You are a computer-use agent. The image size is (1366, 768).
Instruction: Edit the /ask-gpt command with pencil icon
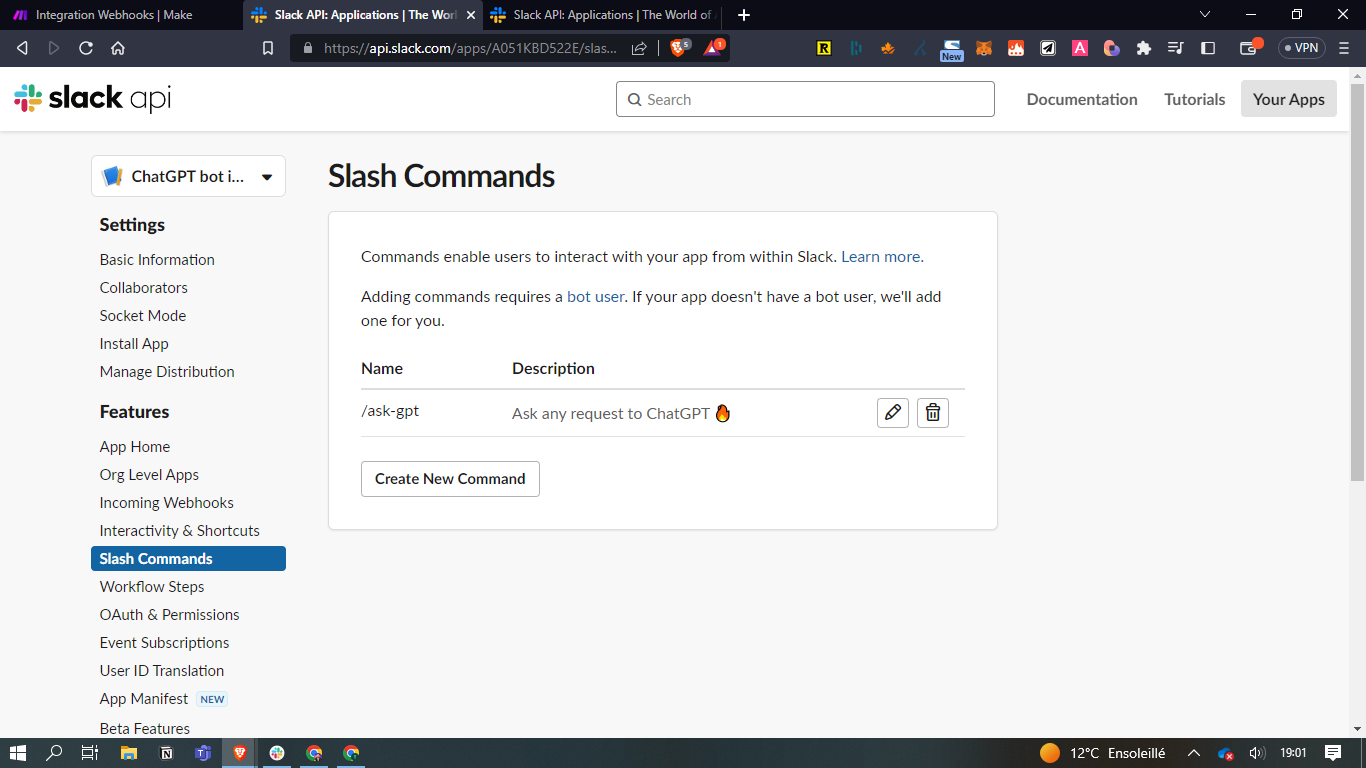893,413
